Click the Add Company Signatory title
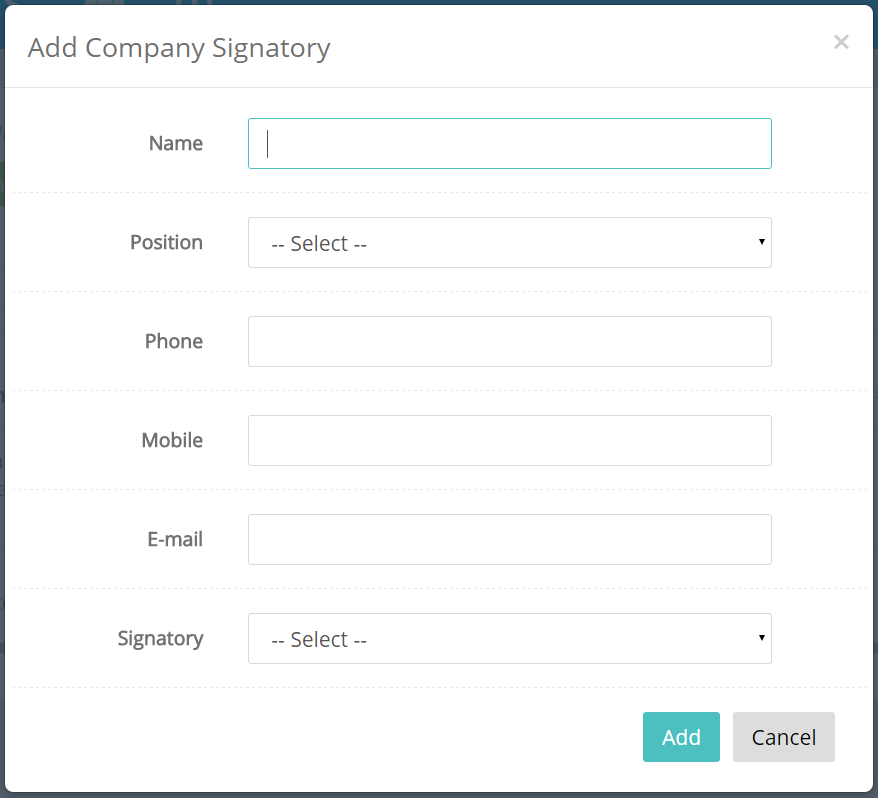878x798 pixels. [x=179, y=48]
